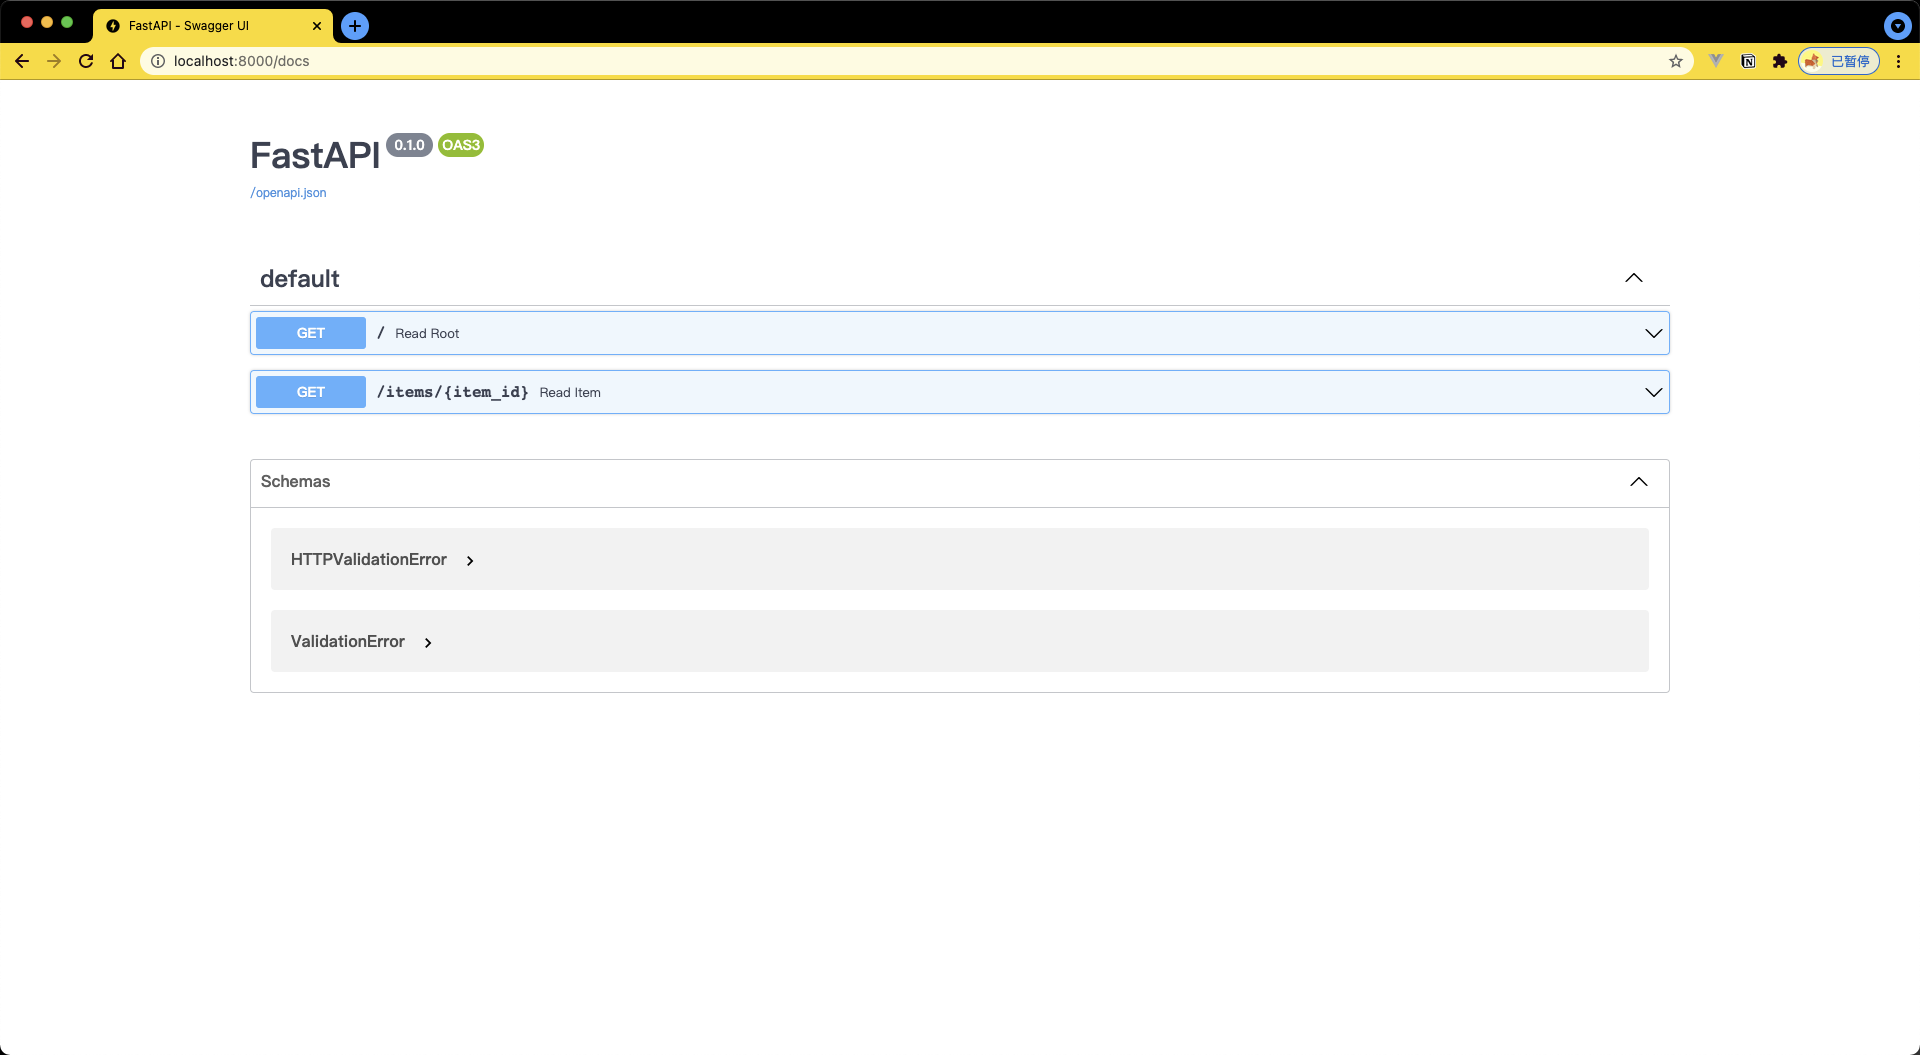This screenshot has width=1920, height=1055.
Task: Click the GET badge for Read Root
Action: click(311, 333)
